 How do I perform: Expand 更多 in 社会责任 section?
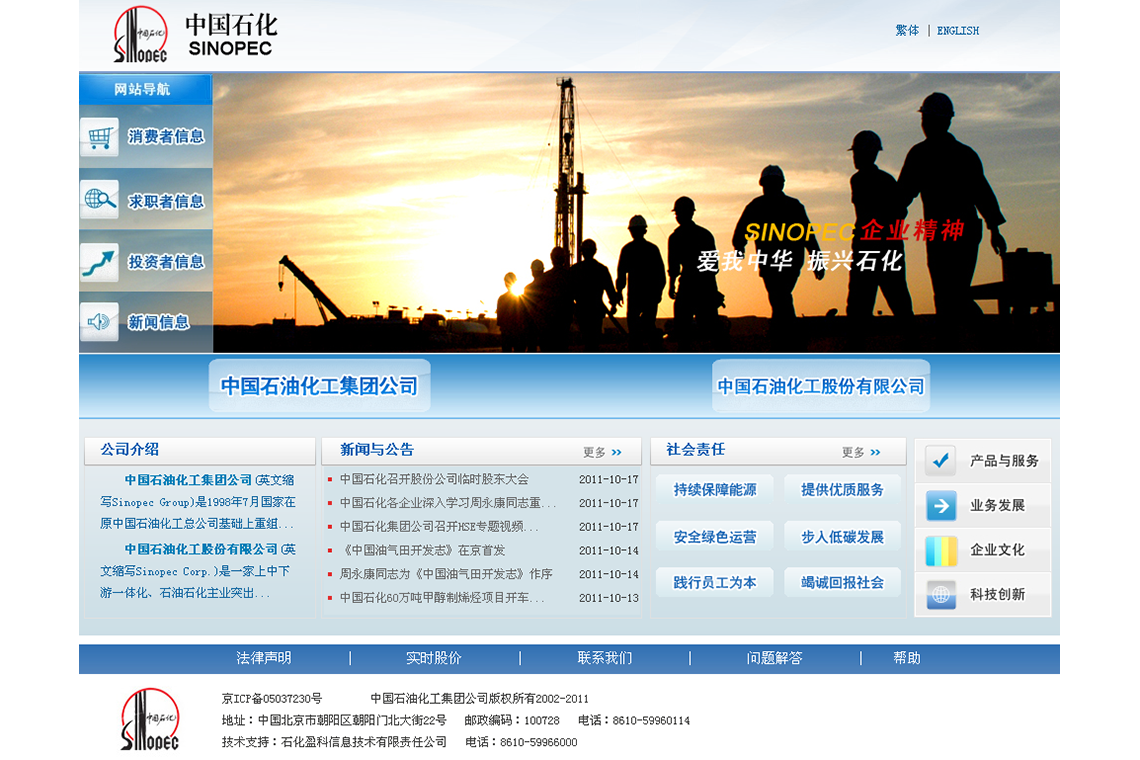tap(861, 452)
